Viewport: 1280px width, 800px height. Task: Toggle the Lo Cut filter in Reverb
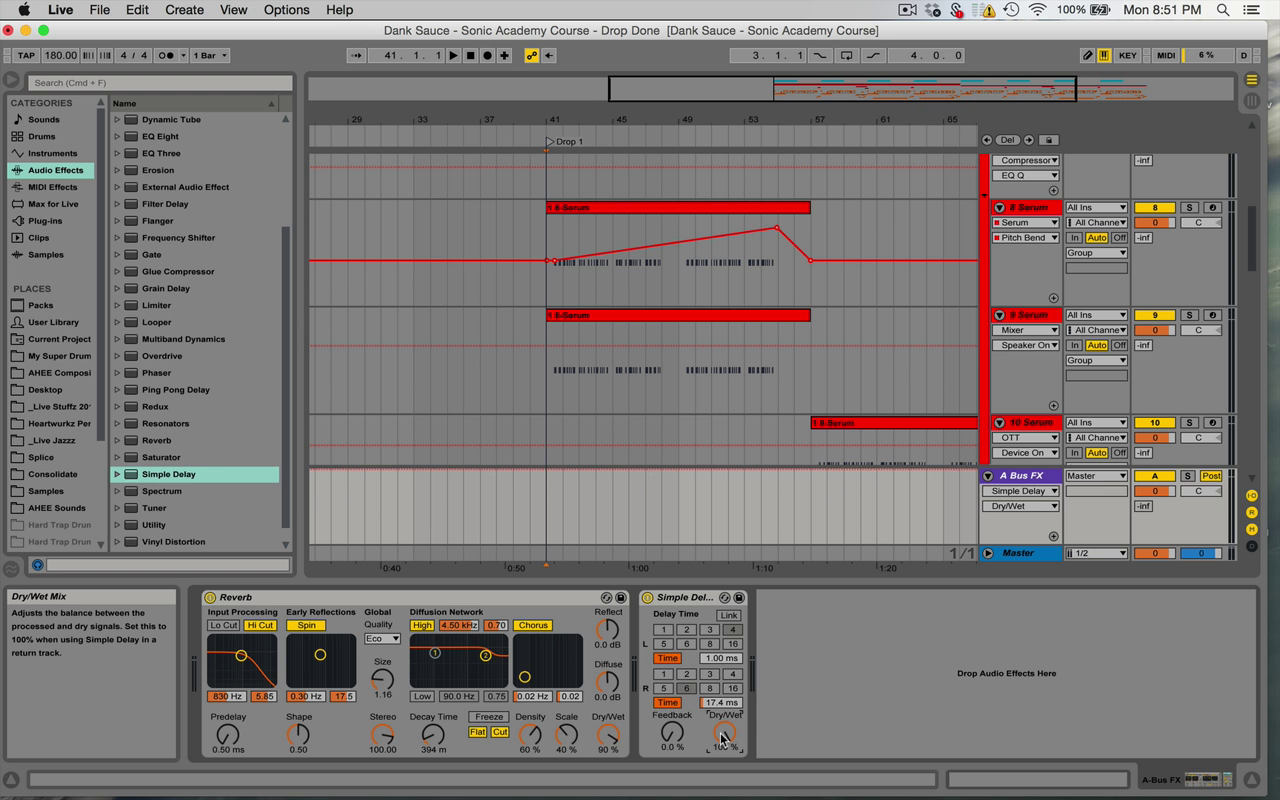pos(223,626)
